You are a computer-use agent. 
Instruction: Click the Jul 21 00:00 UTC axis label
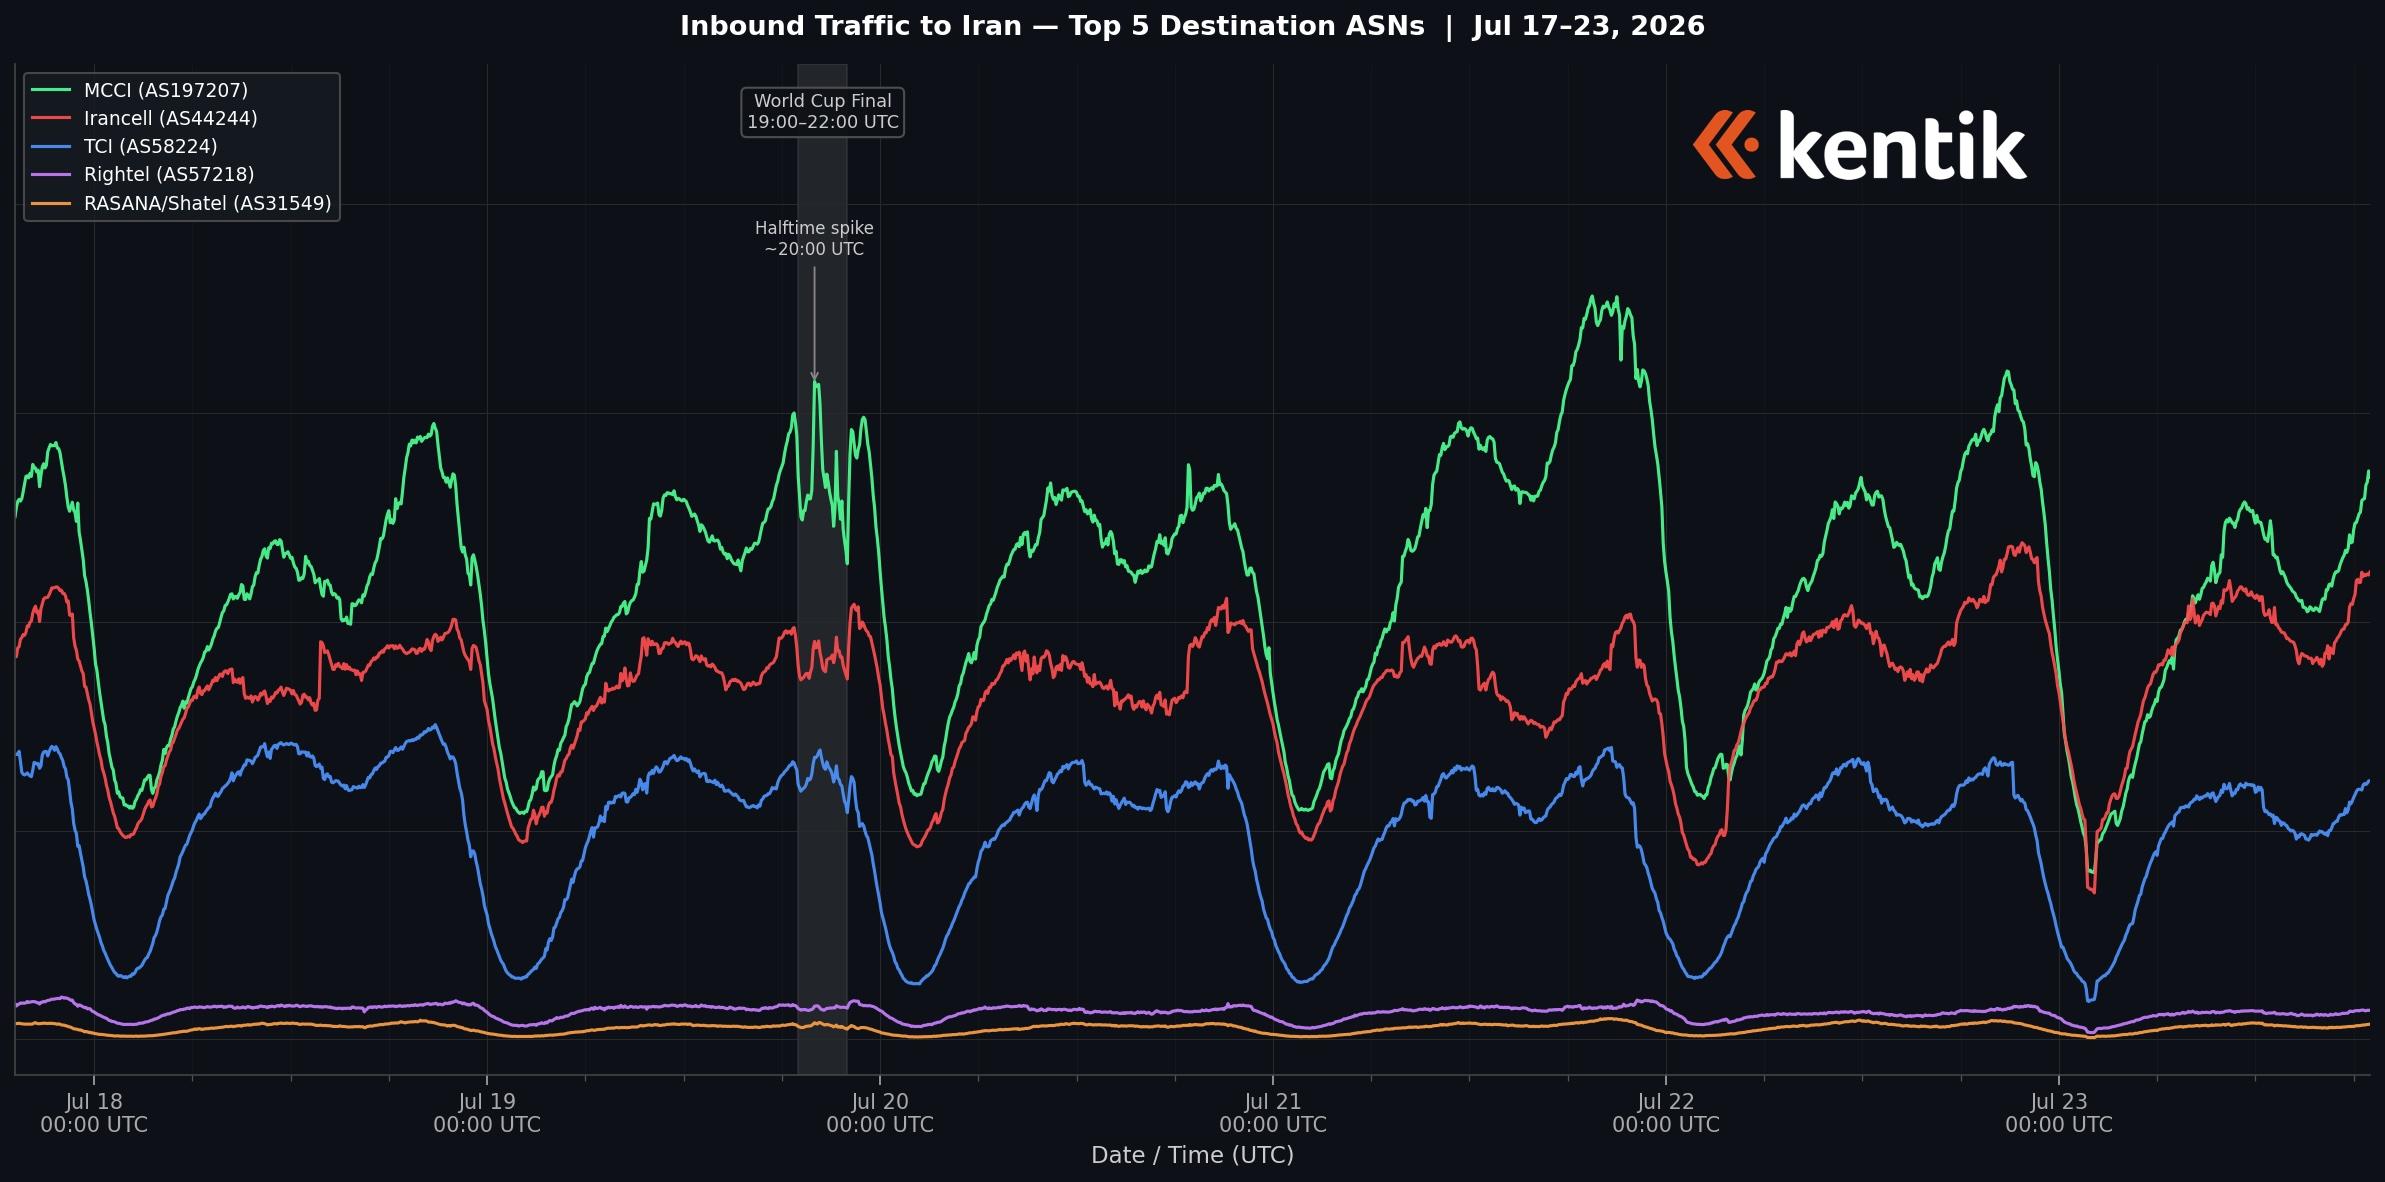click(1273, 1113)
